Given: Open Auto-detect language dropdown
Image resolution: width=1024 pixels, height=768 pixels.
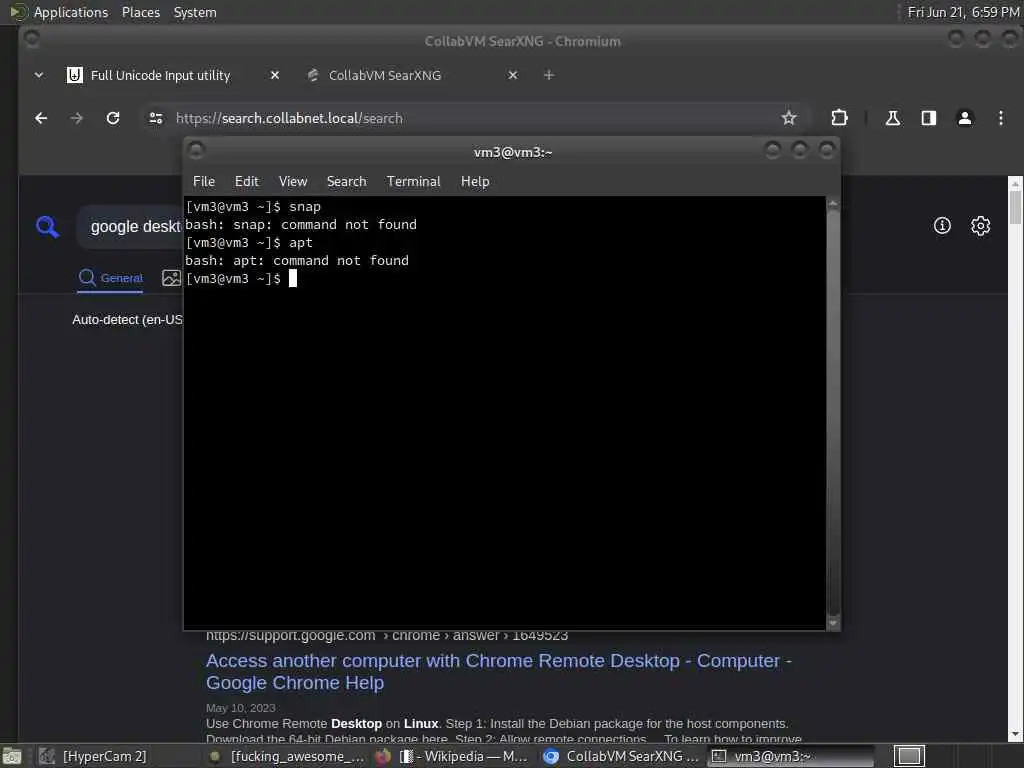Looking at the screenshot, I should click(127, 320).
